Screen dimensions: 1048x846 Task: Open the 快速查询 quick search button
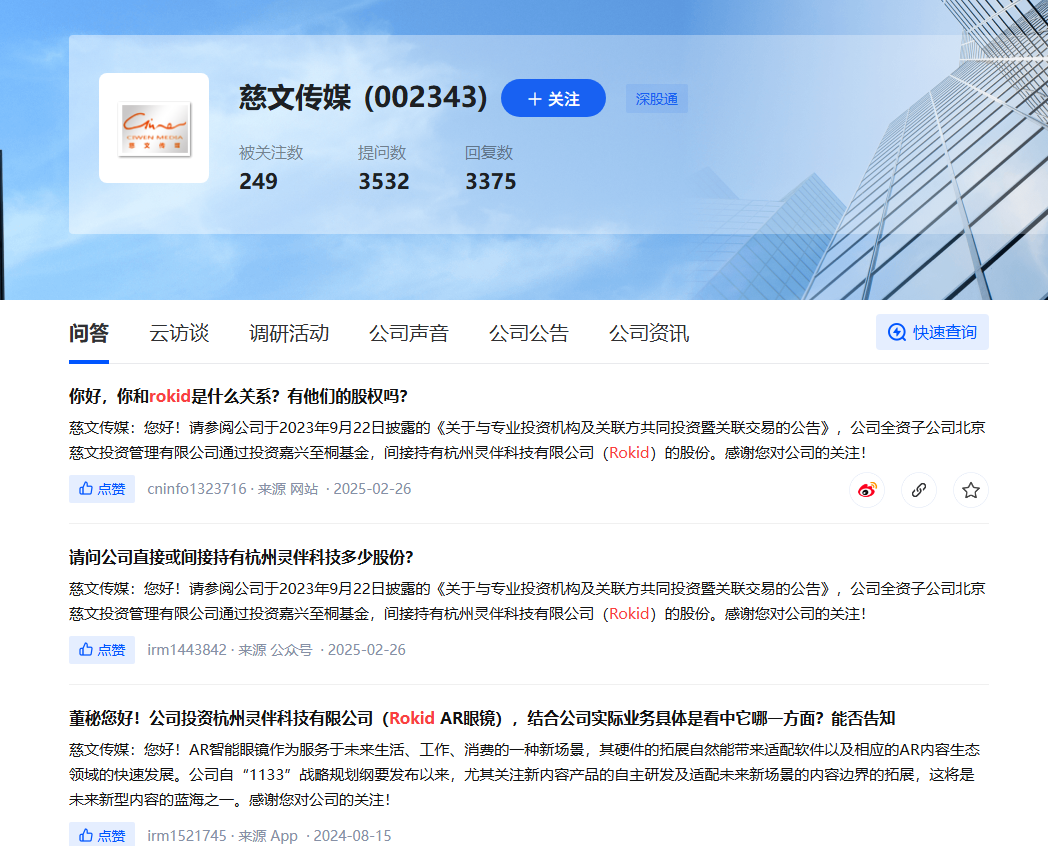pos(932,332)
